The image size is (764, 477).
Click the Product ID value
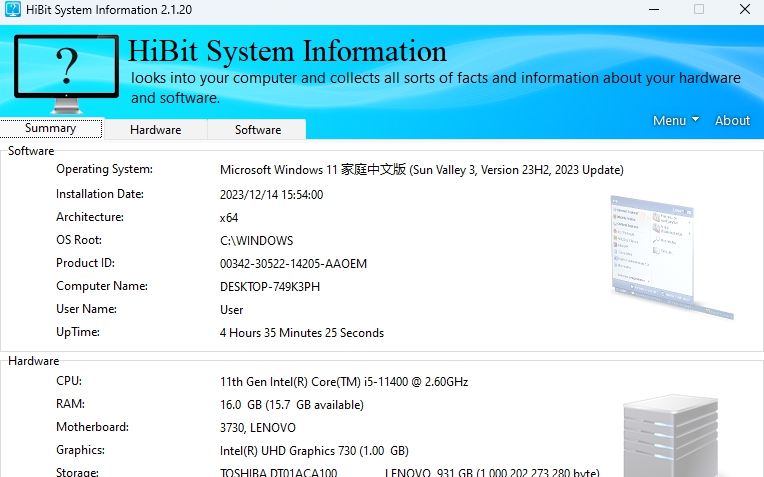pyautogui.click(x=293, y=264)
